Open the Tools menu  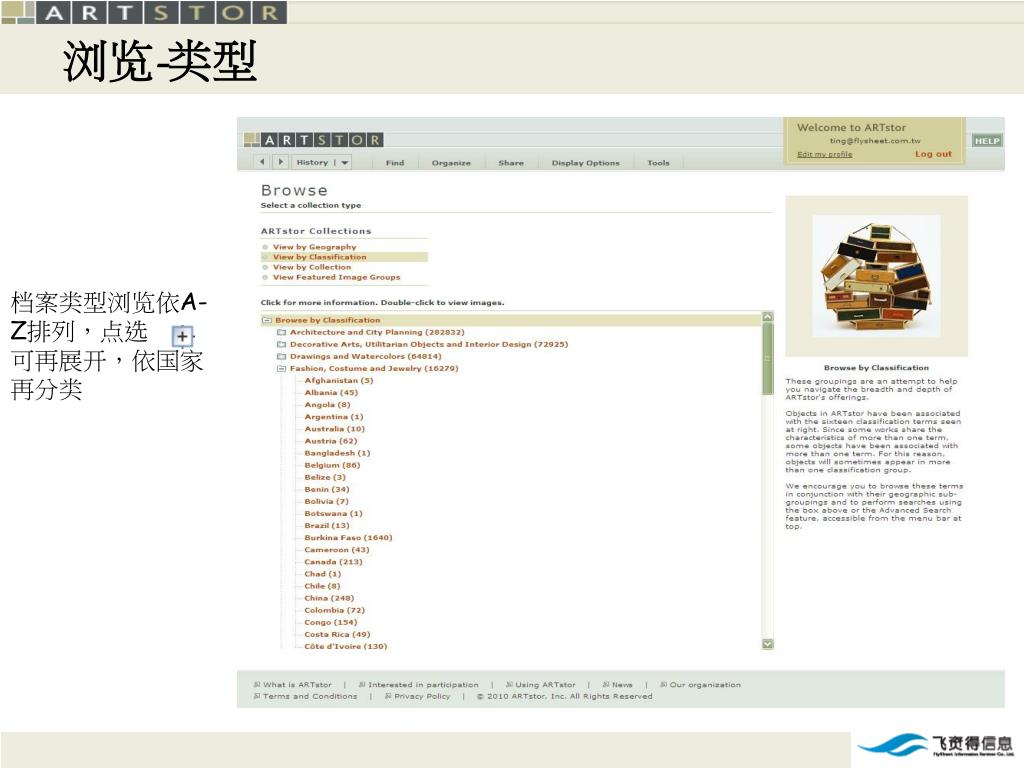coord(658,163)
